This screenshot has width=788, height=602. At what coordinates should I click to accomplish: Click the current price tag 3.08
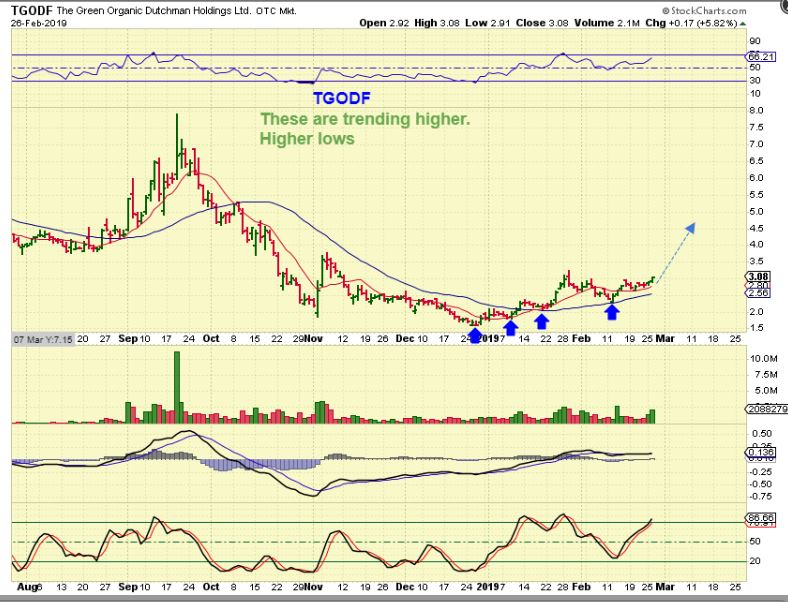(x=758, y=276)
